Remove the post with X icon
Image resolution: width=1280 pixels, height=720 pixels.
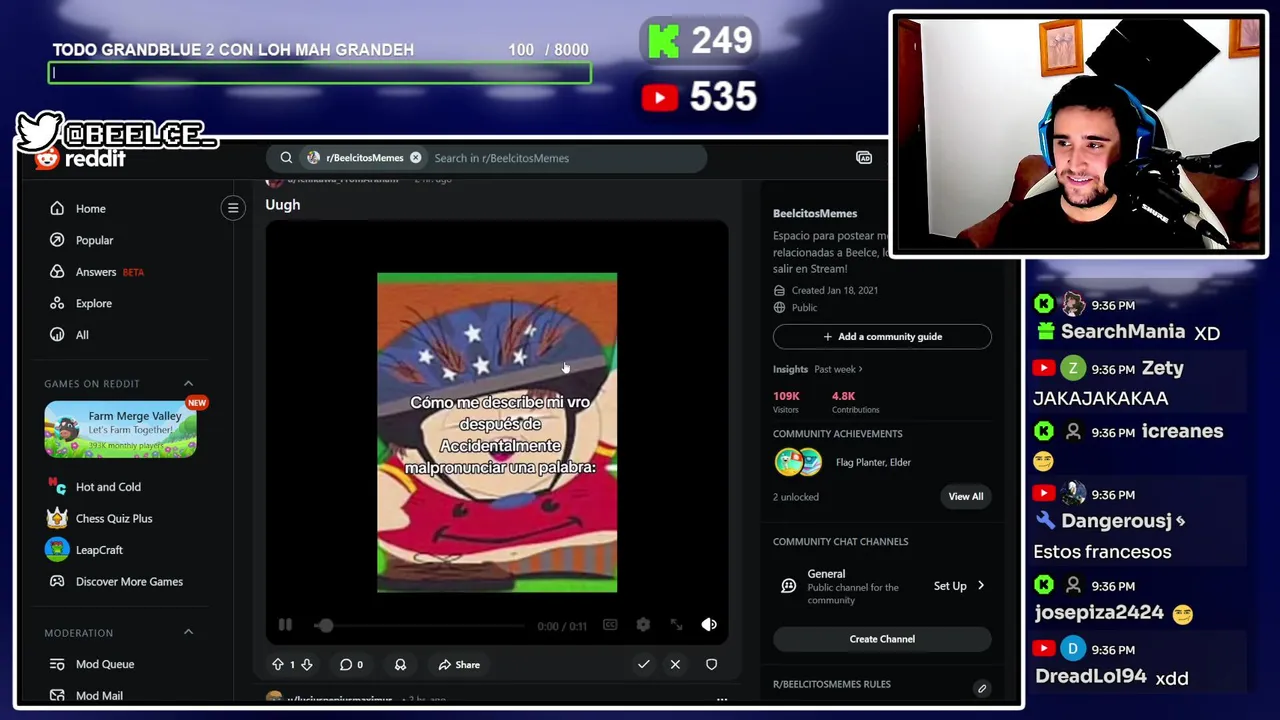(675, 664)
